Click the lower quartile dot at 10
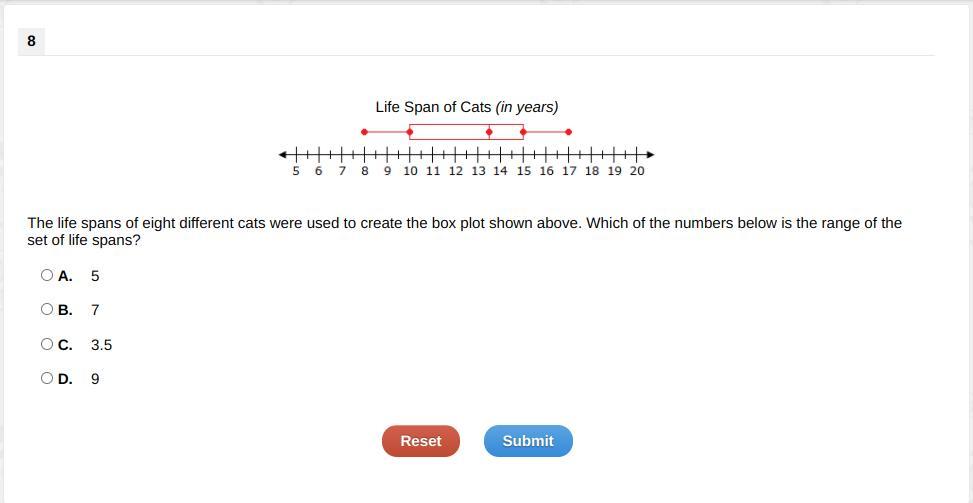The image size is (973, 503). [x=410, y=132]
